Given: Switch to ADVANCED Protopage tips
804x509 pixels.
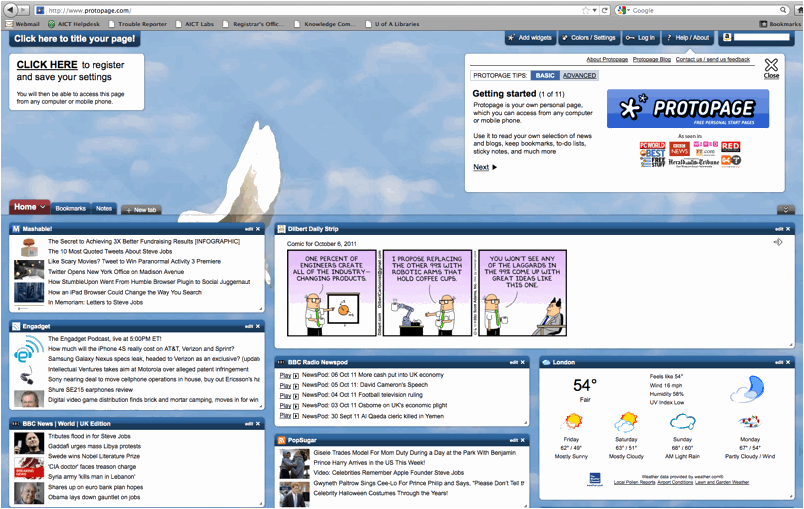Looking at the screenshot, I should (579, 75).
